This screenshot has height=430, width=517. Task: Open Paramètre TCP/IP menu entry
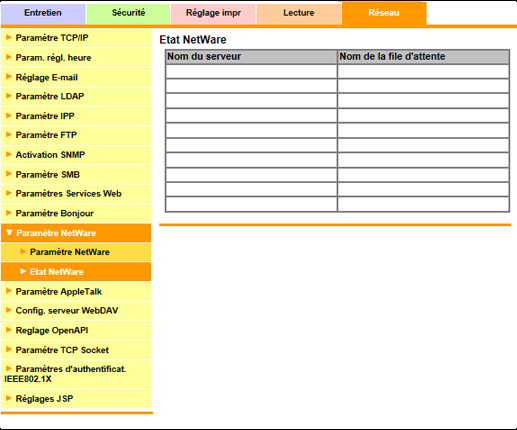(x=76, y=38)
